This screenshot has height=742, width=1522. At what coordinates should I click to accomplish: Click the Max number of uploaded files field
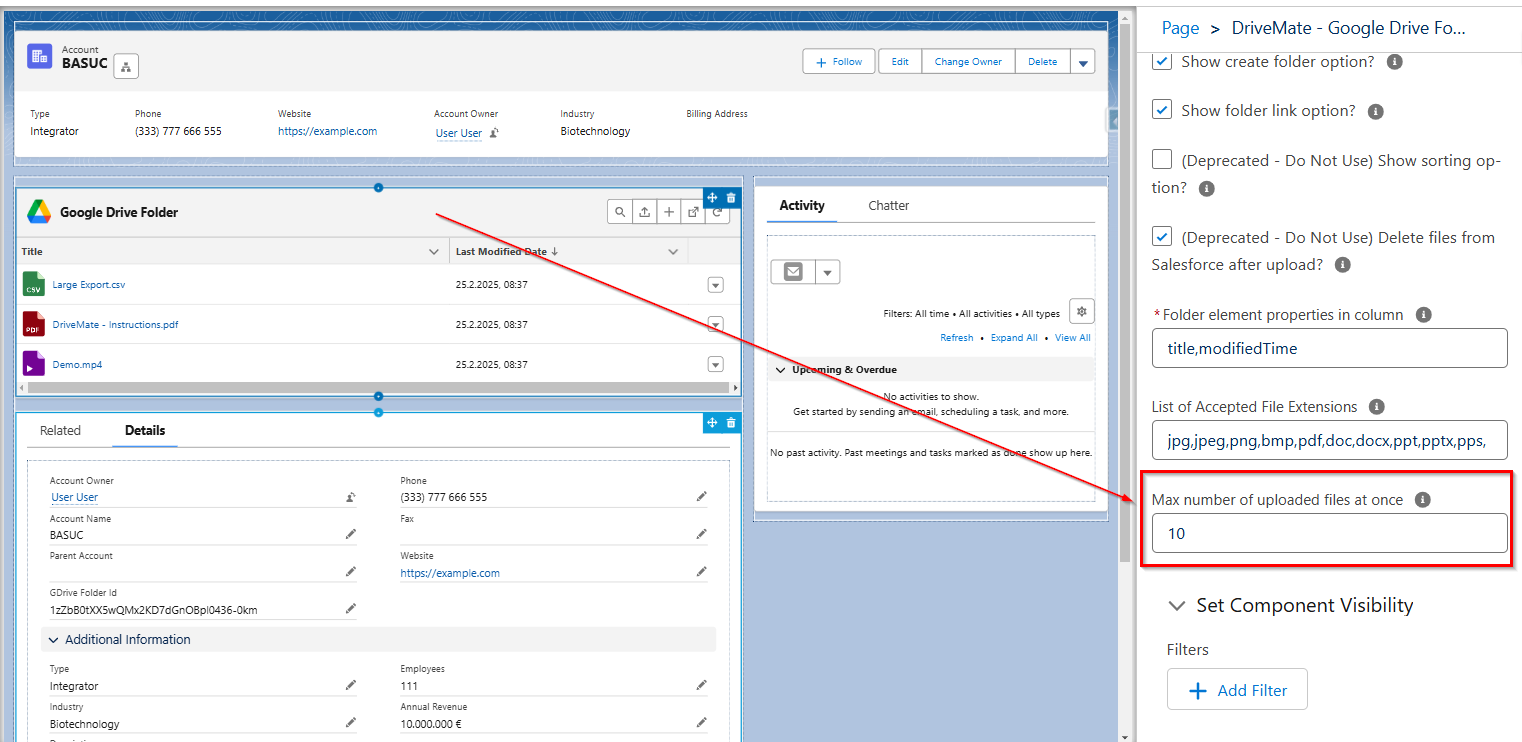(x=1329, y=533)
